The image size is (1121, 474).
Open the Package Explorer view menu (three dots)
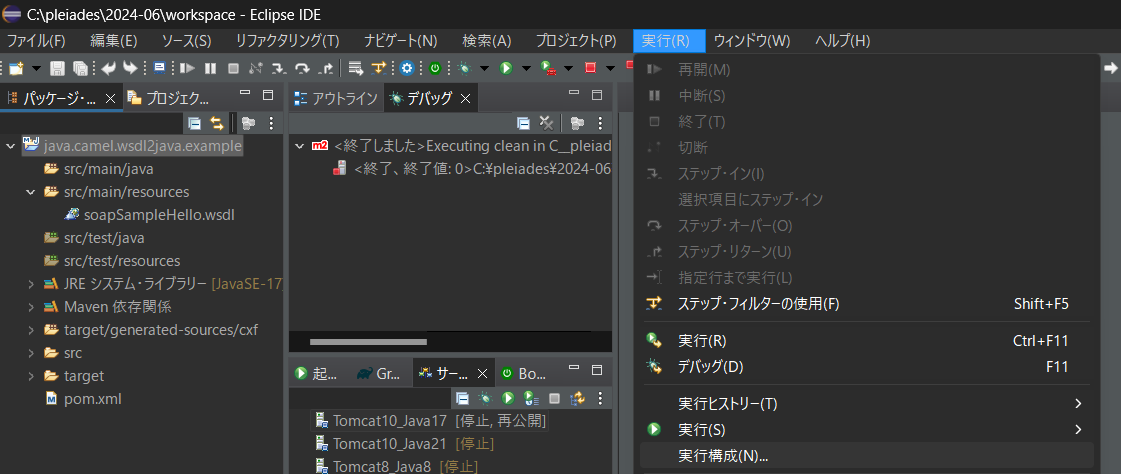pyautogui.click(x=271, y=123)
